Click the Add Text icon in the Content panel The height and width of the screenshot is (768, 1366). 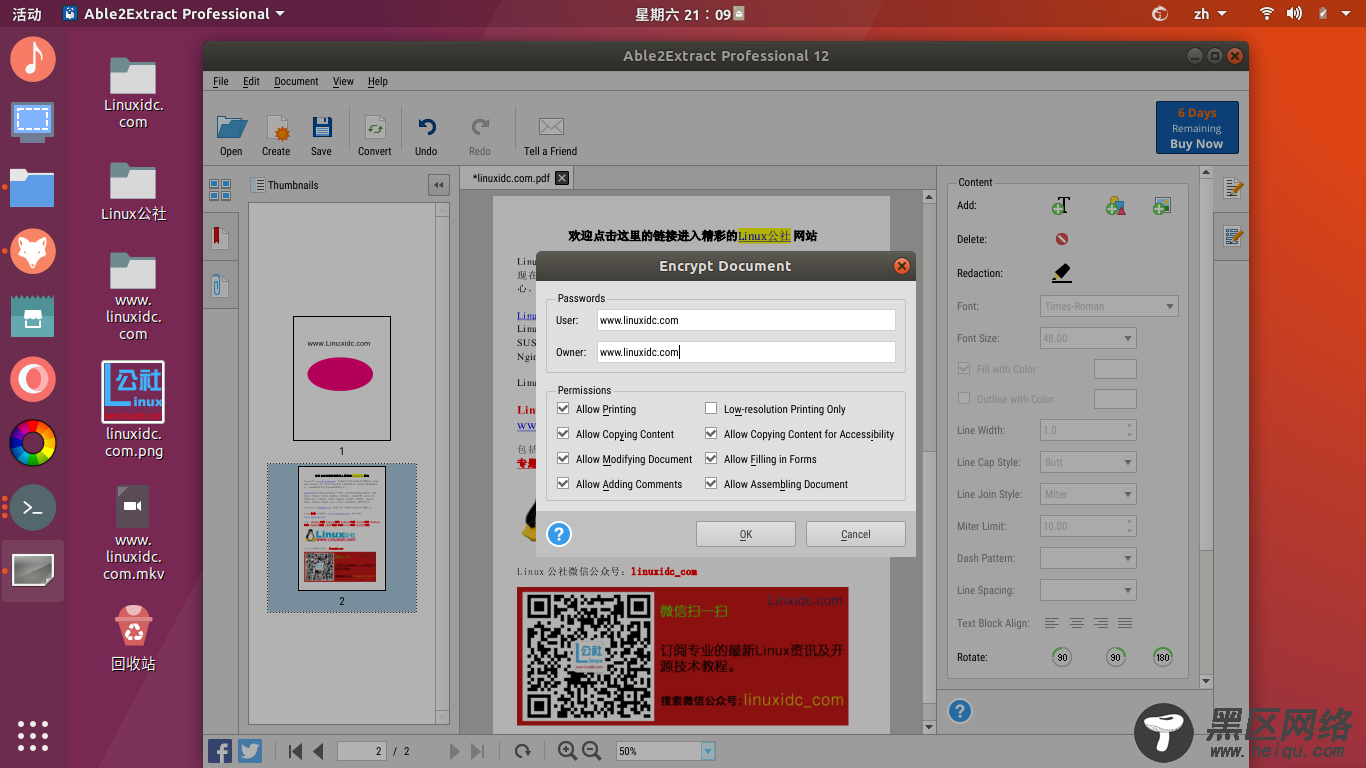(1061, 206)
